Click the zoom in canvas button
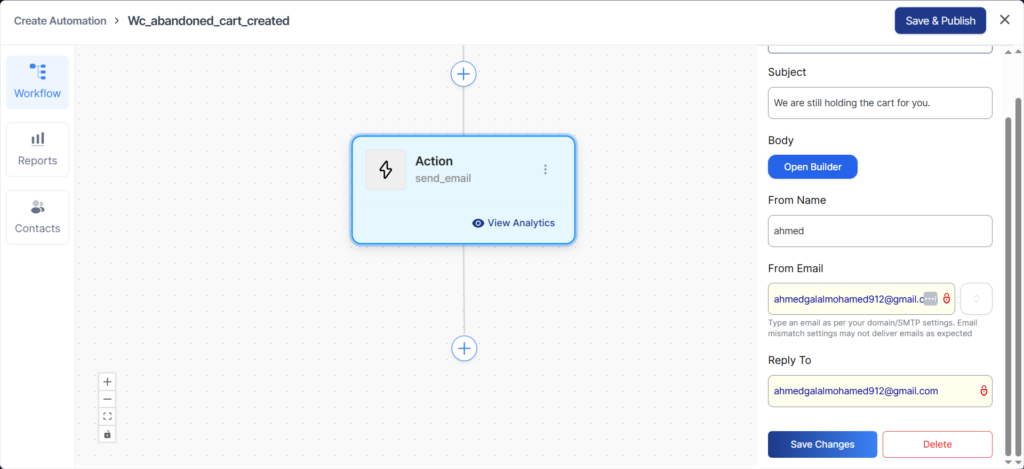 coord(108,381)
